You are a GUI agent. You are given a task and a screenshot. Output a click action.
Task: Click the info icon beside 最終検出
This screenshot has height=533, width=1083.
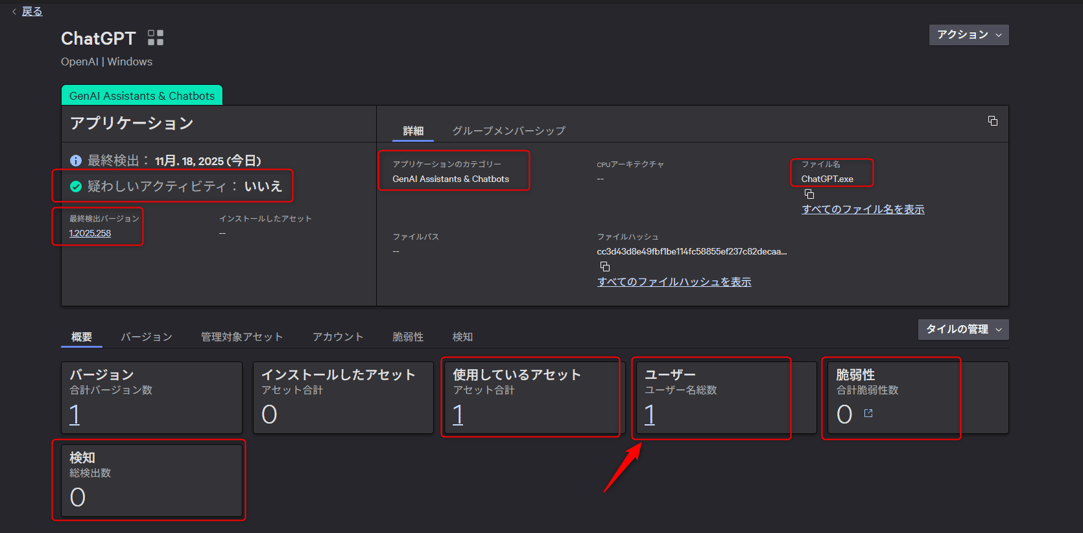[76, 161]
